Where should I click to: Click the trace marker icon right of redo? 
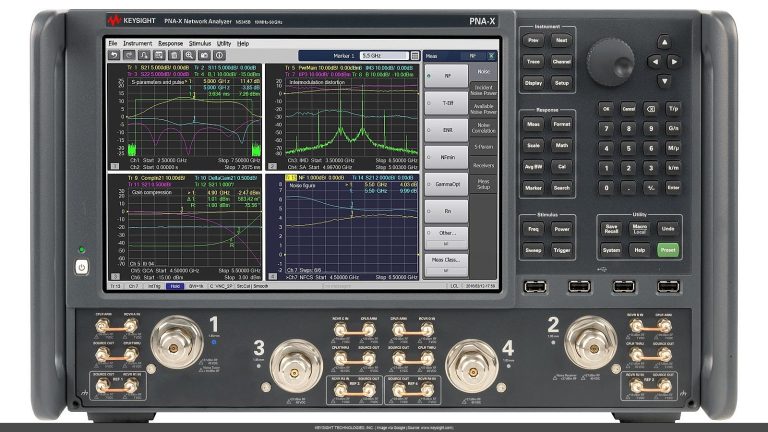pos(144,55)
